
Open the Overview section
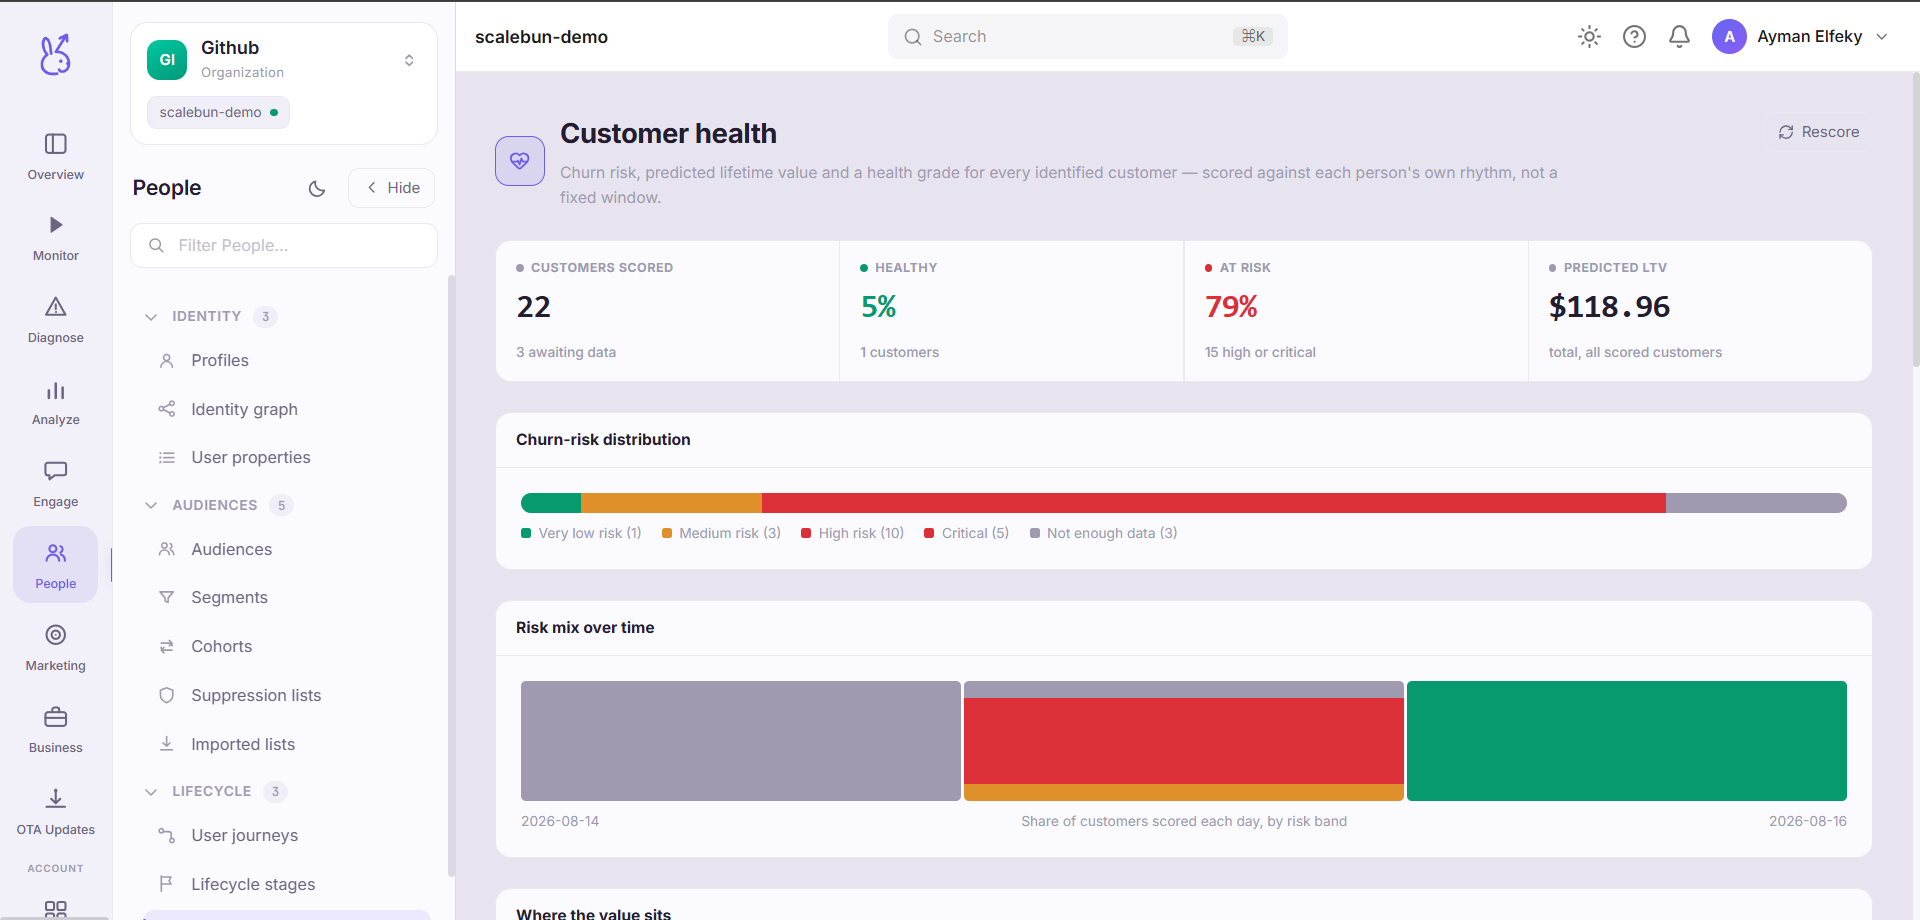[56, 157]
